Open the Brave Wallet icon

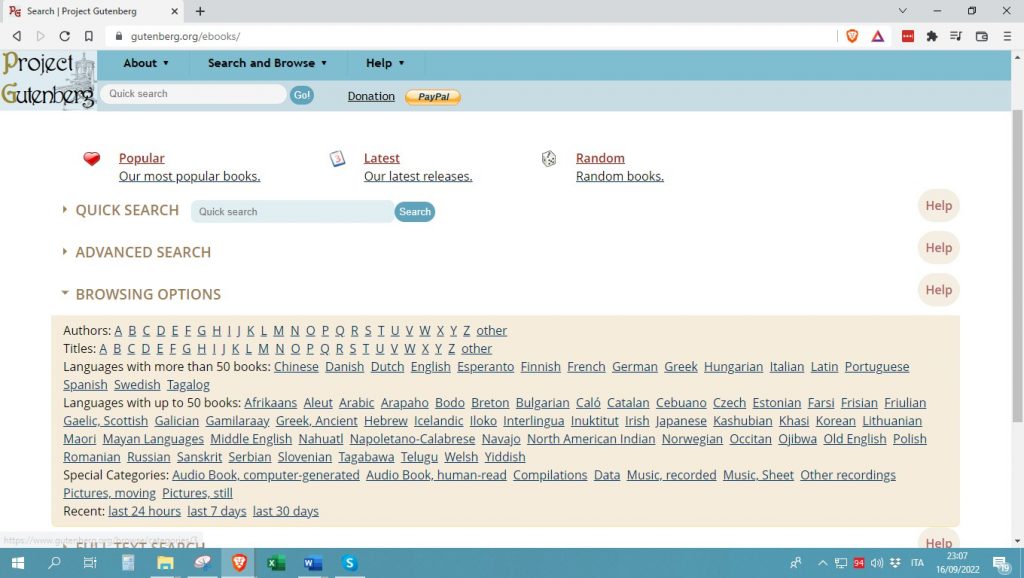coord(981,36)
